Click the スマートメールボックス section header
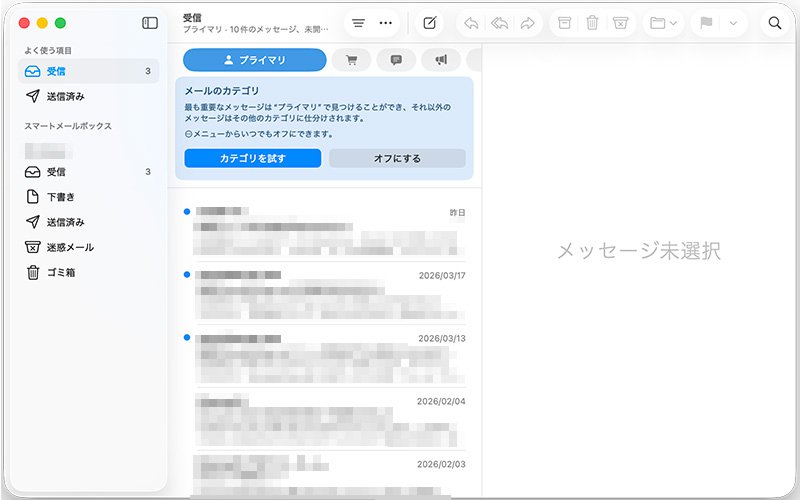 (x=68, y=126)
